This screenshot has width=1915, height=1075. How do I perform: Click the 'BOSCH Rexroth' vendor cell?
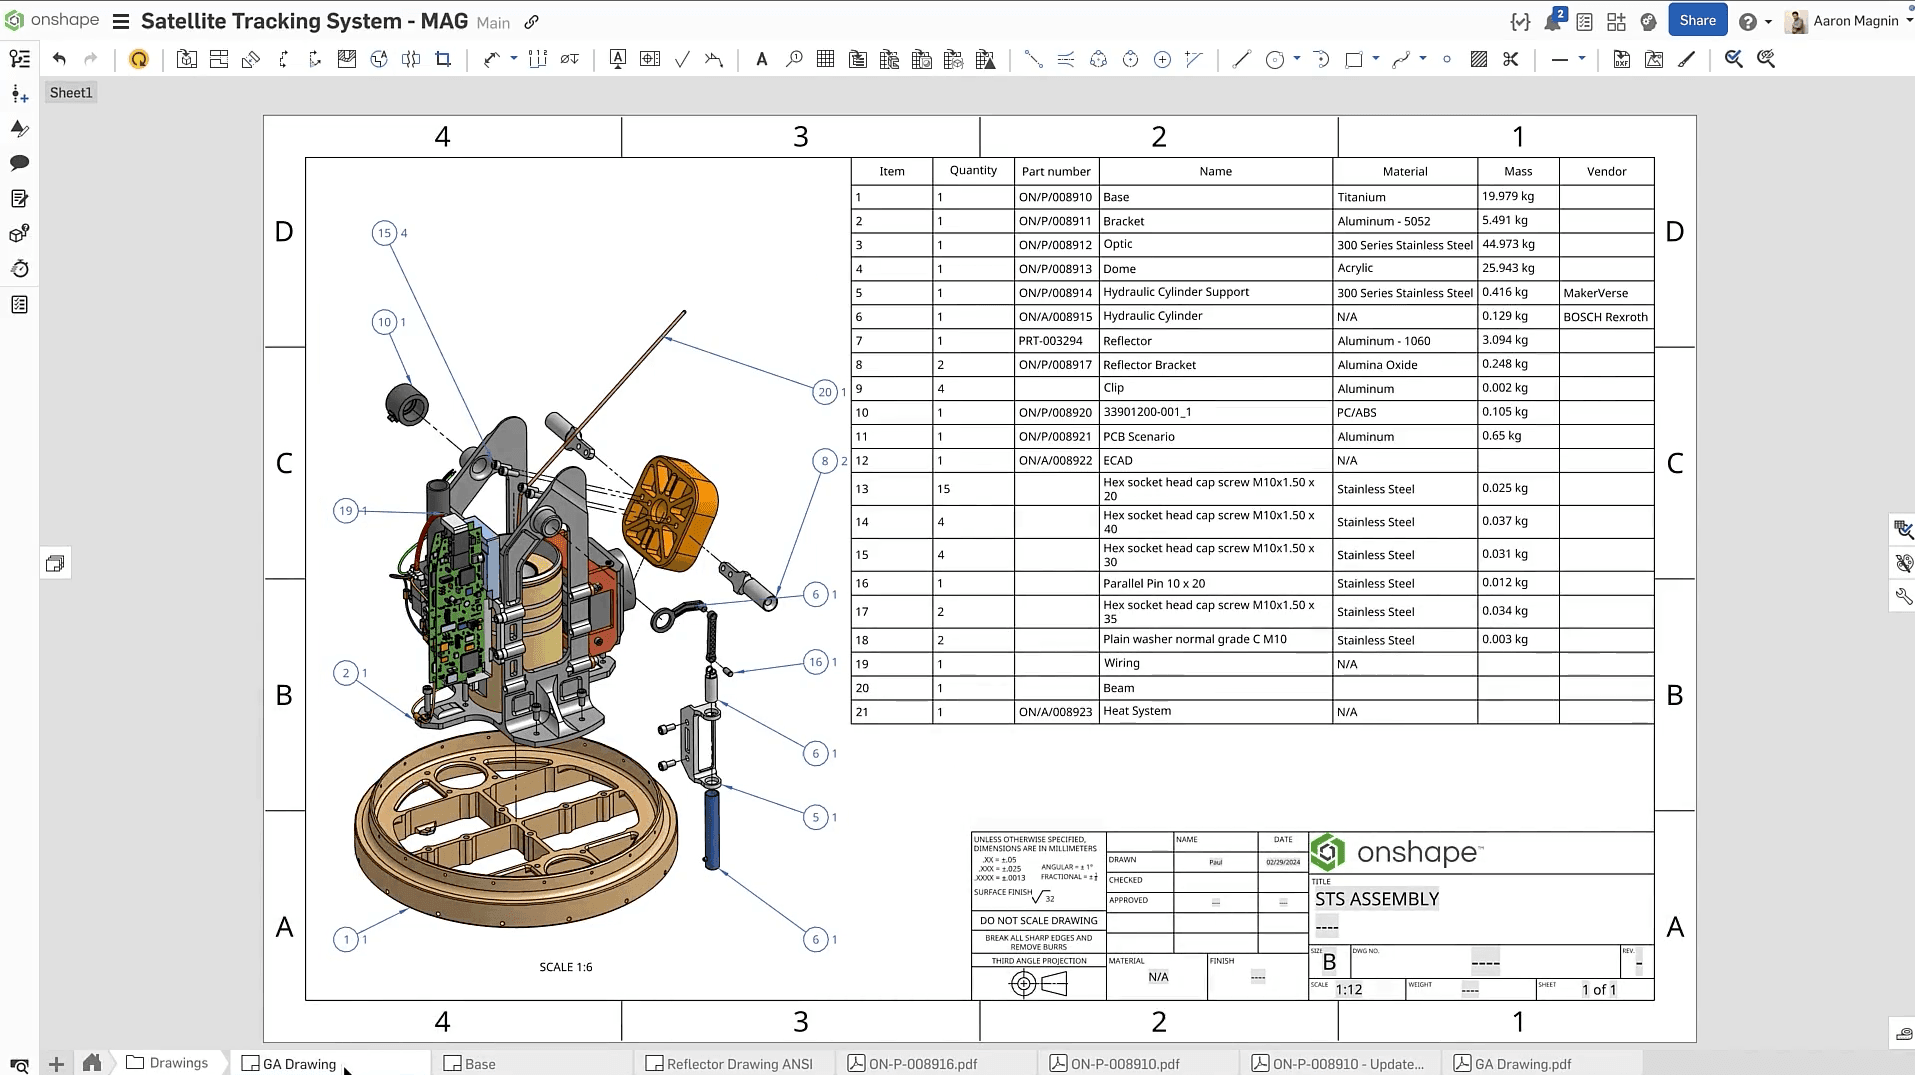(x=1605, y=317)
